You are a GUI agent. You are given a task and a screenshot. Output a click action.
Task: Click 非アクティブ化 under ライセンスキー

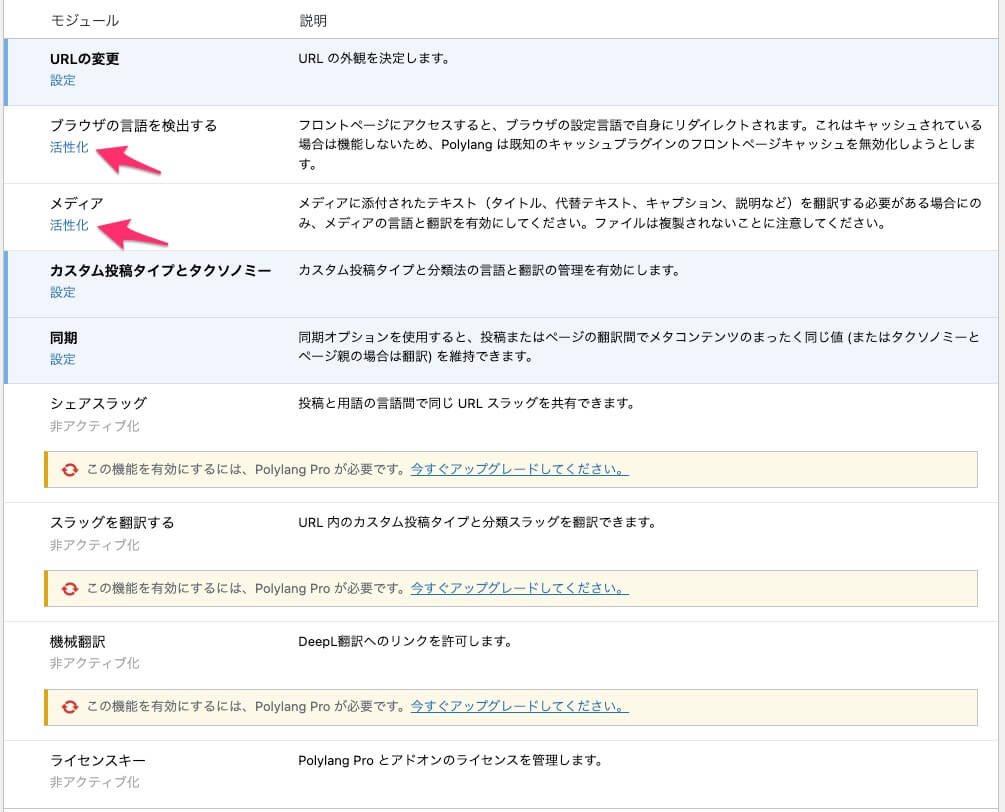click(x=94, y=782)
